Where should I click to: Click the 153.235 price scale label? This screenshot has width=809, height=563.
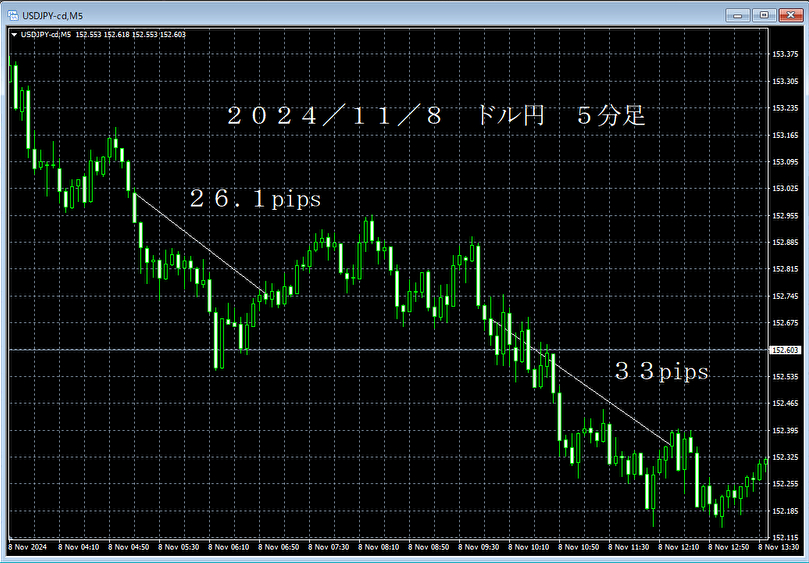click(x=785, y=108)
